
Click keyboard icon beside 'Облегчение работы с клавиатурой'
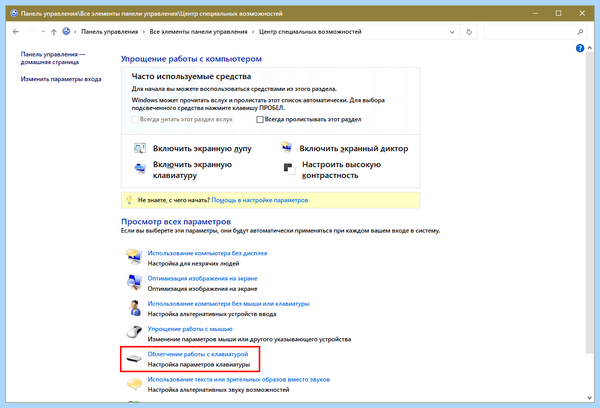pos(134,359)
